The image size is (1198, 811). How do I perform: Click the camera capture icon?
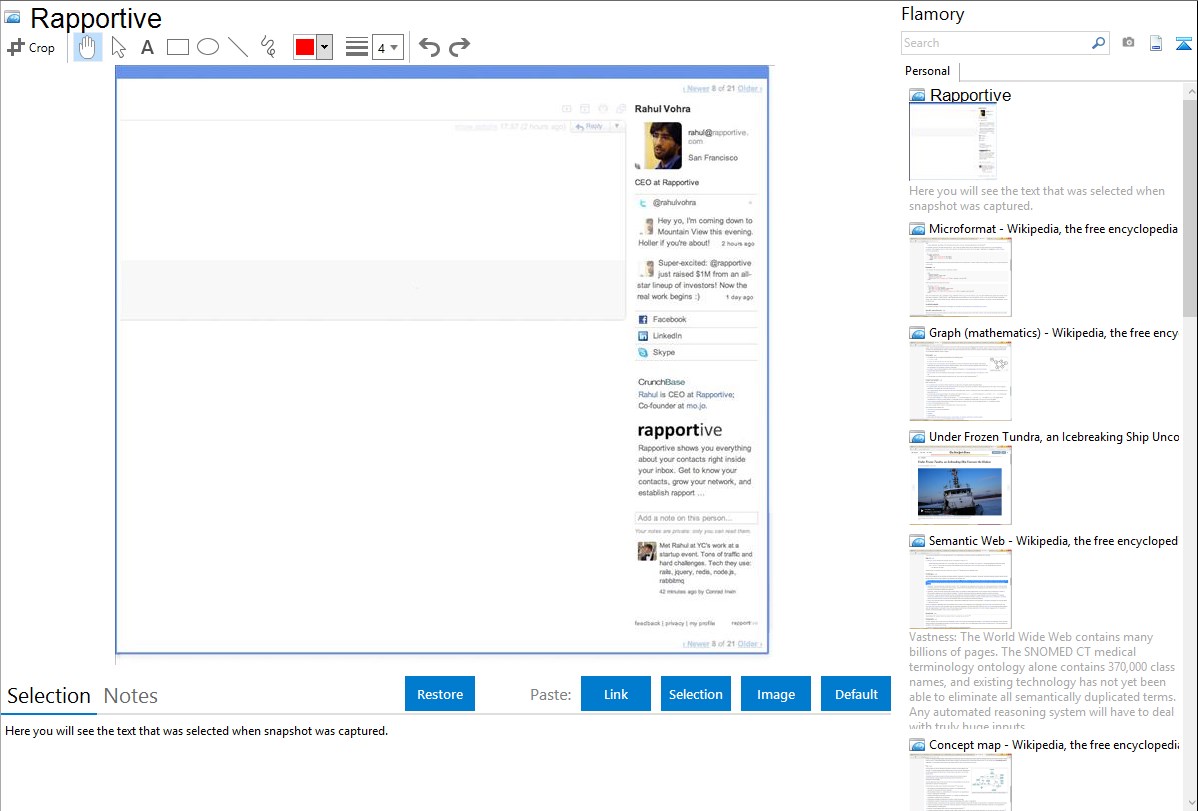[x=1128, y=43]
